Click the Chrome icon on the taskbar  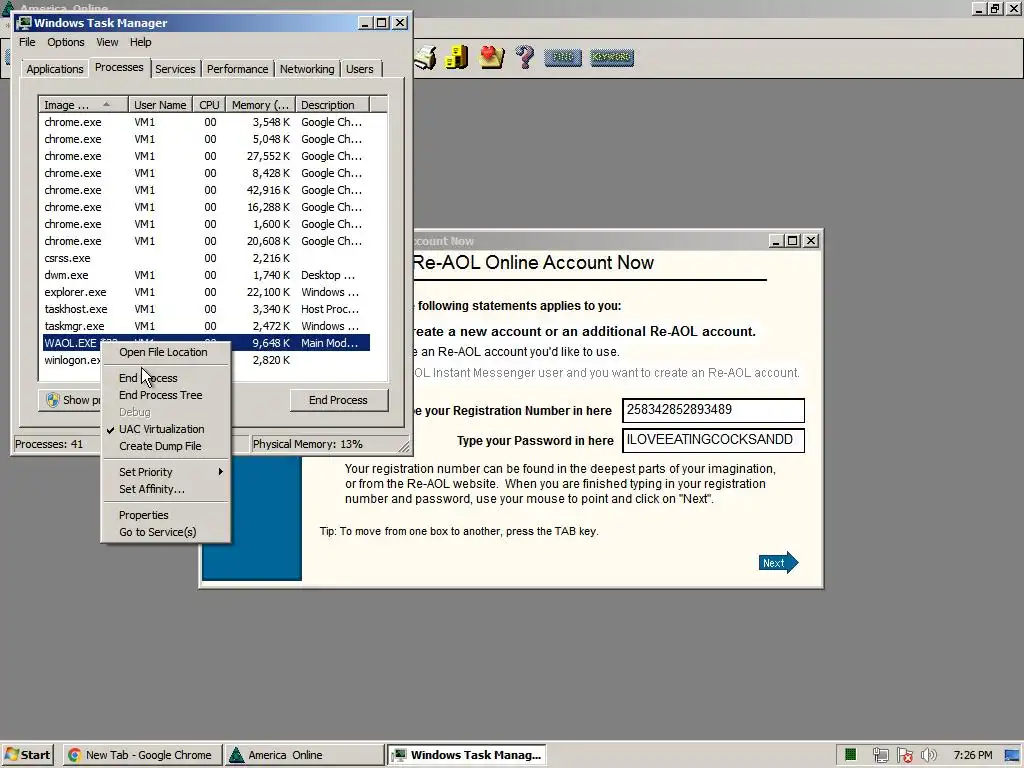[x=74, y=755]
